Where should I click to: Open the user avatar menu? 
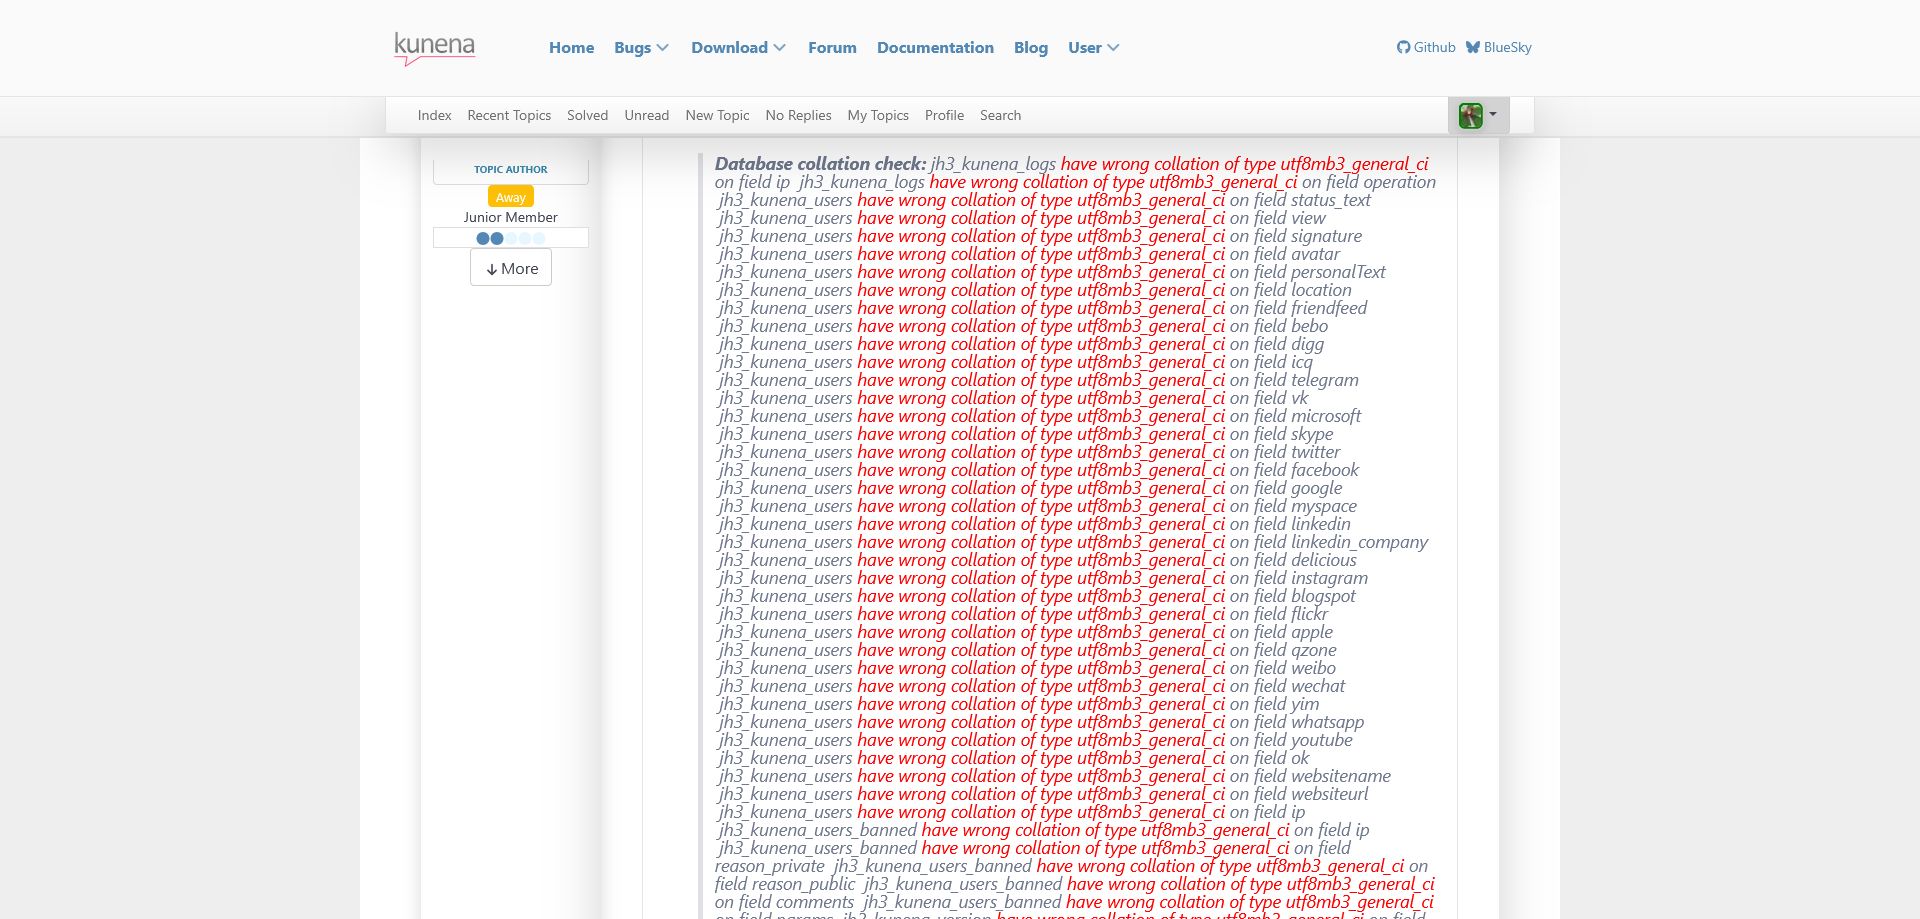pos(1477,115)
